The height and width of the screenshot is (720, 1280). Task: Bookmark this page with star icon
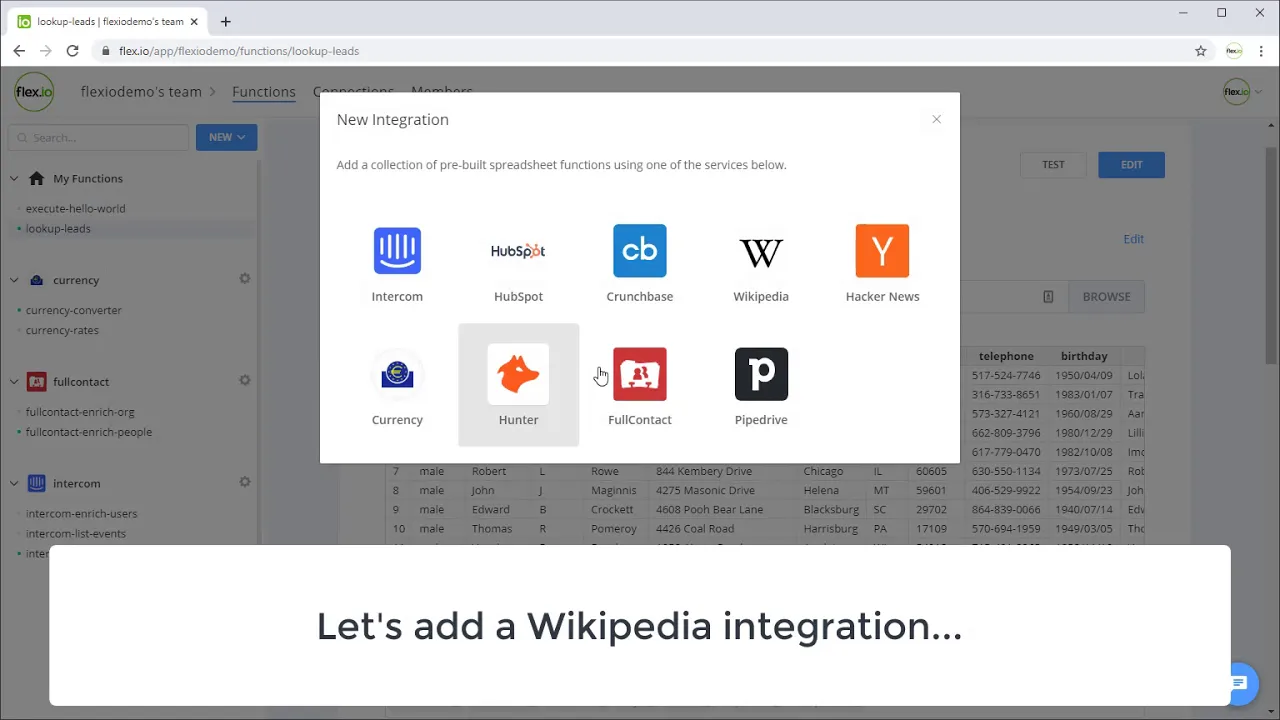1201,51
